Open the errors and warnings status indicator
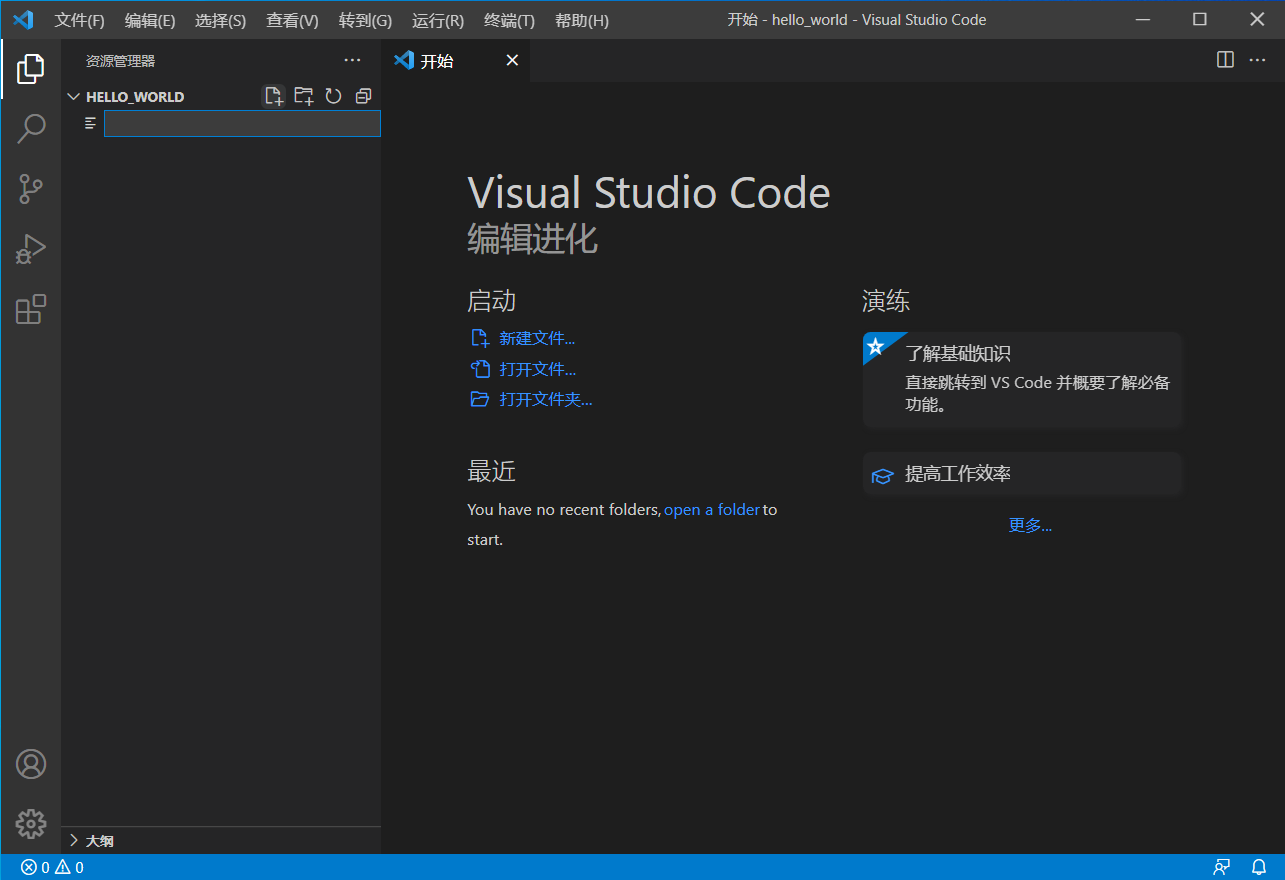The width and height of the screenshot is (1285, 880). tap(52, 867)
